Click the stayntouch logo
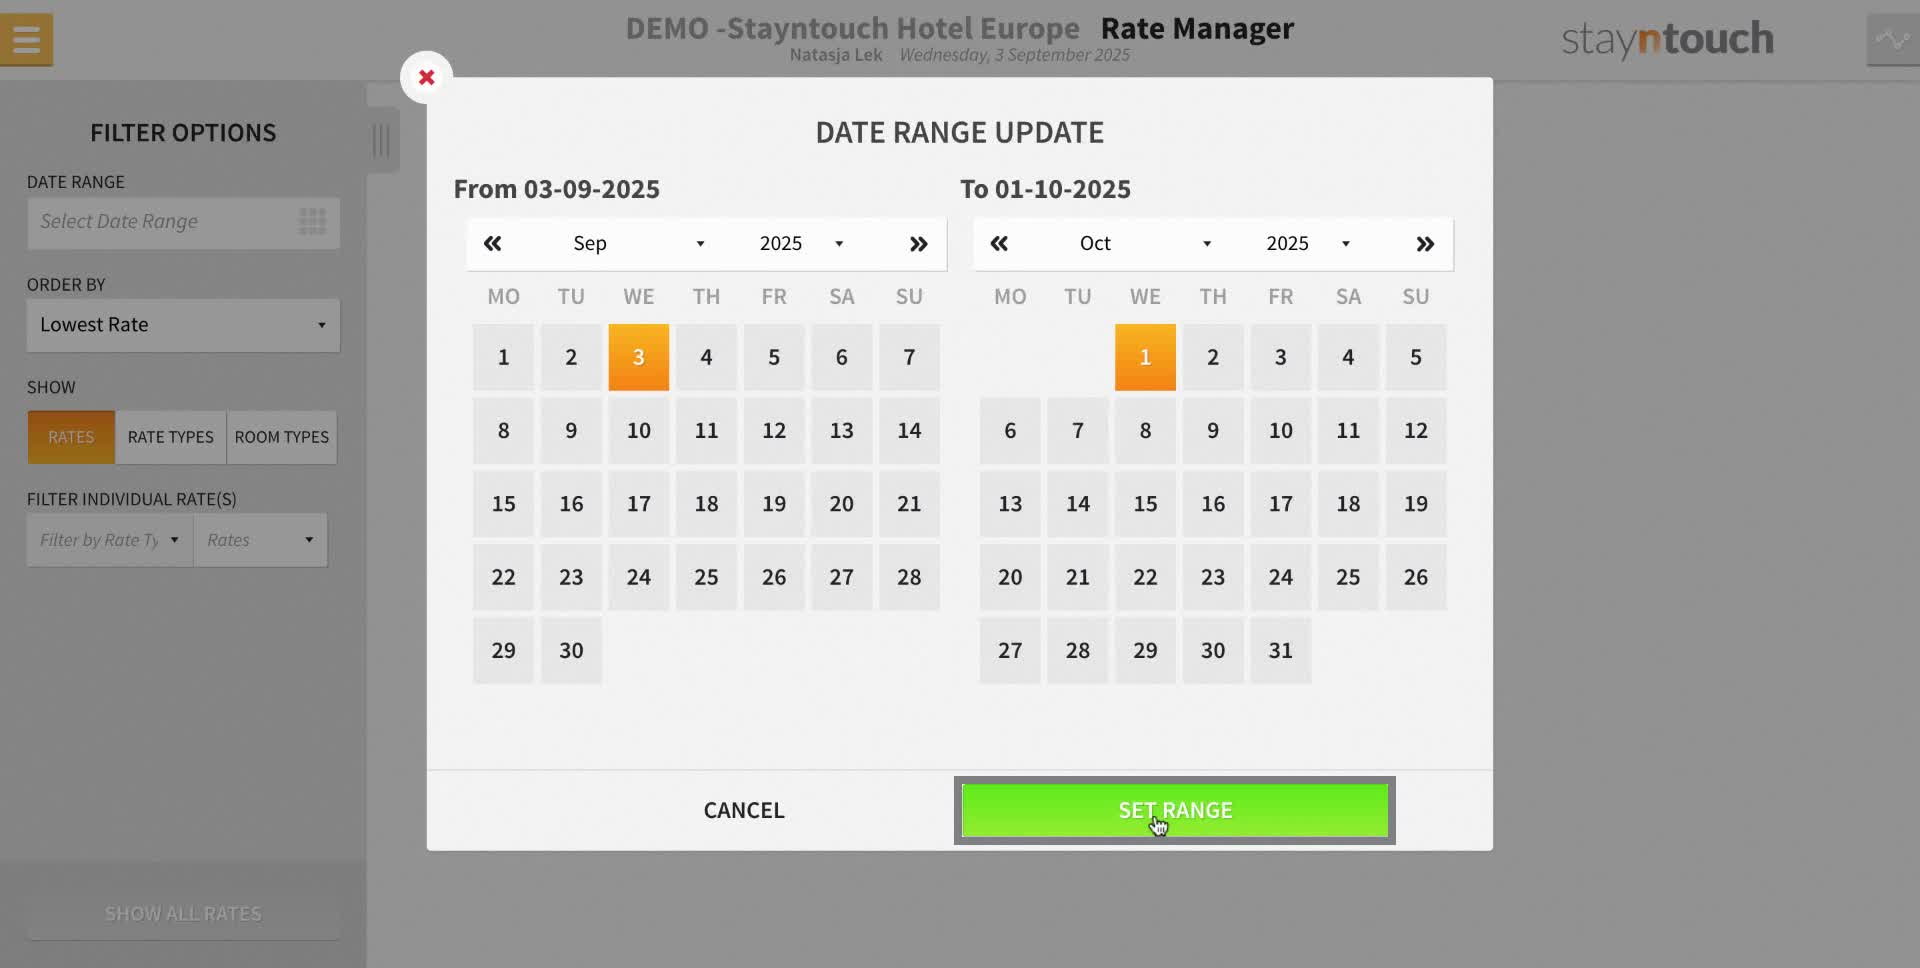Screen dimensions: 1920x968 1668,39
